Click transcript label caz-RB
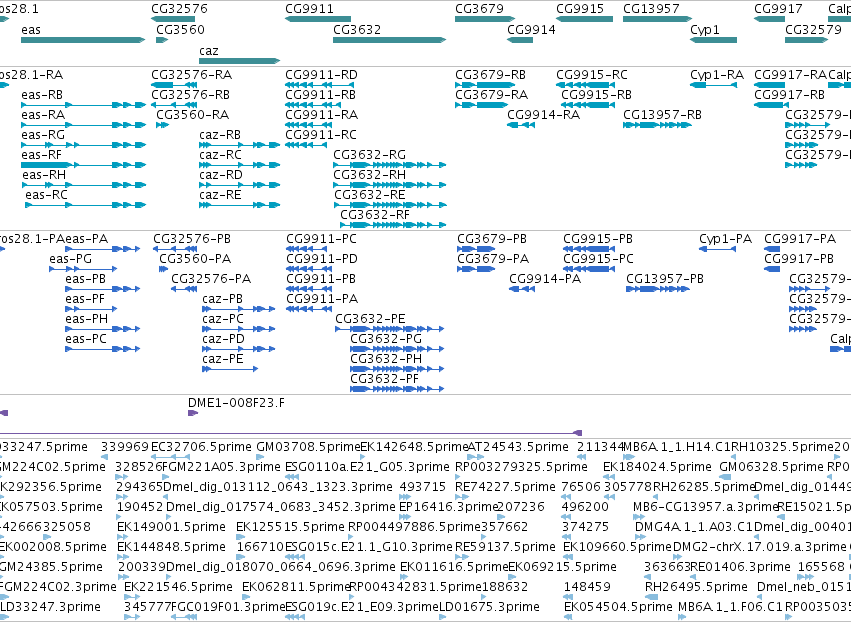 tap(220, 135)
